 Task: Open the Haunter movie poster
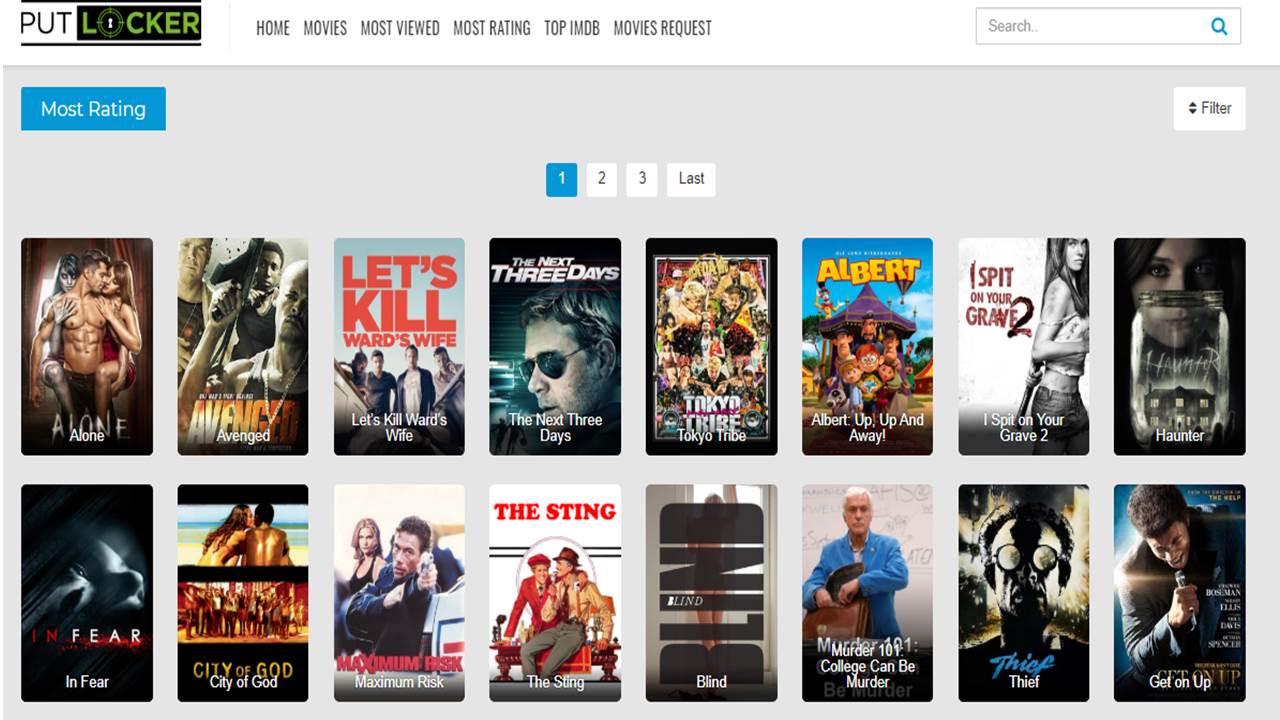click(1180, 346)
